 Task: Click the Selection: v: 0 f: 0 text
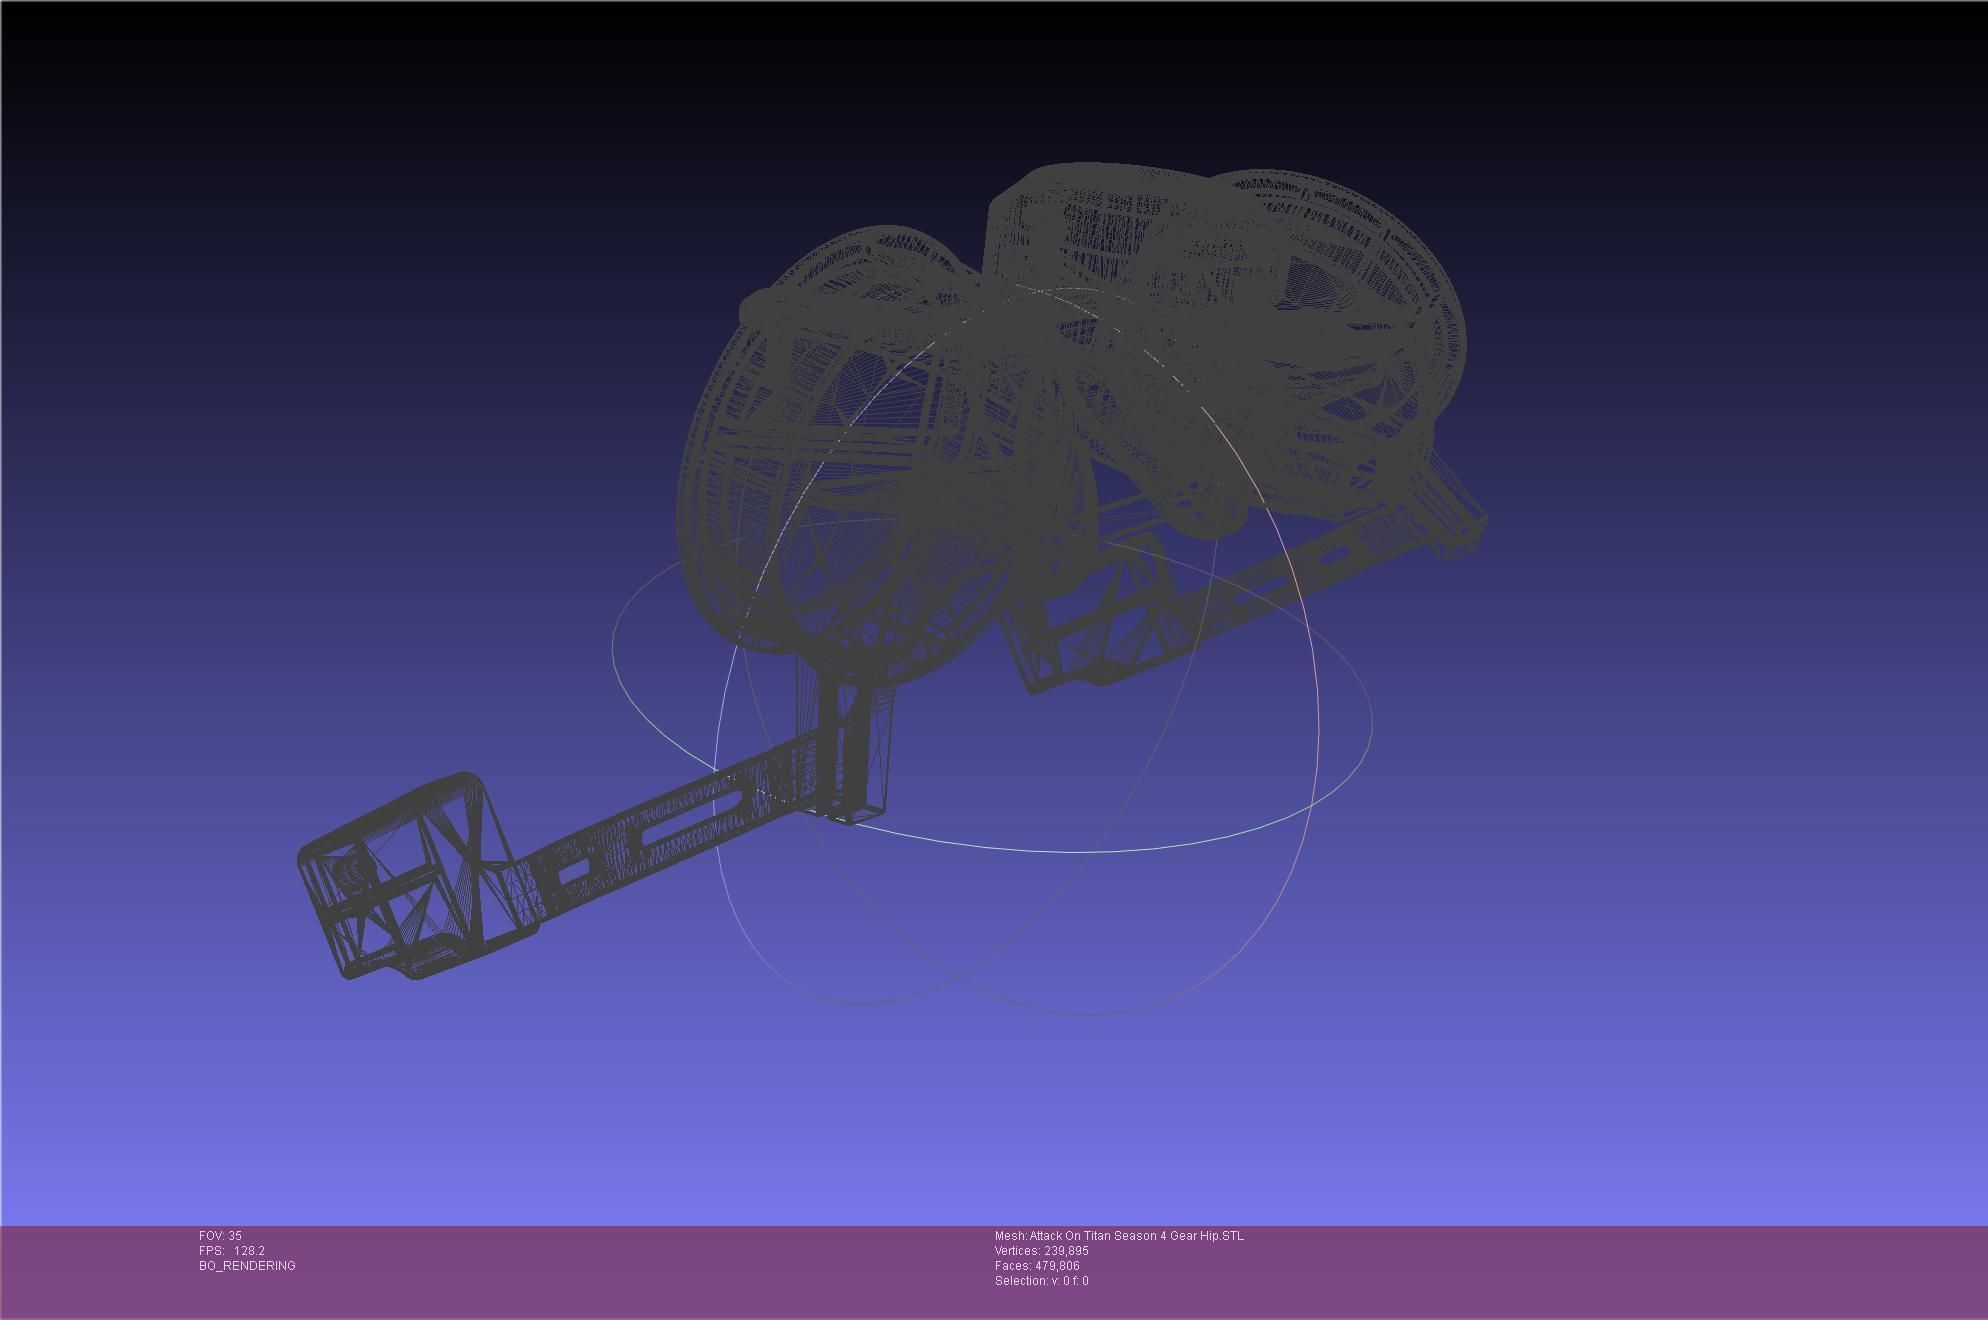1041,1281
